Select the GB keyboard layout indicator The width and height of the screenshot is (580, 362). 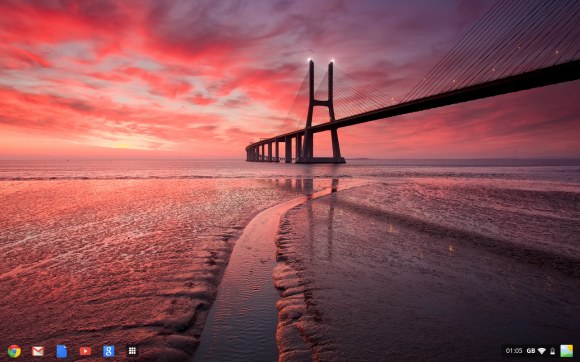531,351
